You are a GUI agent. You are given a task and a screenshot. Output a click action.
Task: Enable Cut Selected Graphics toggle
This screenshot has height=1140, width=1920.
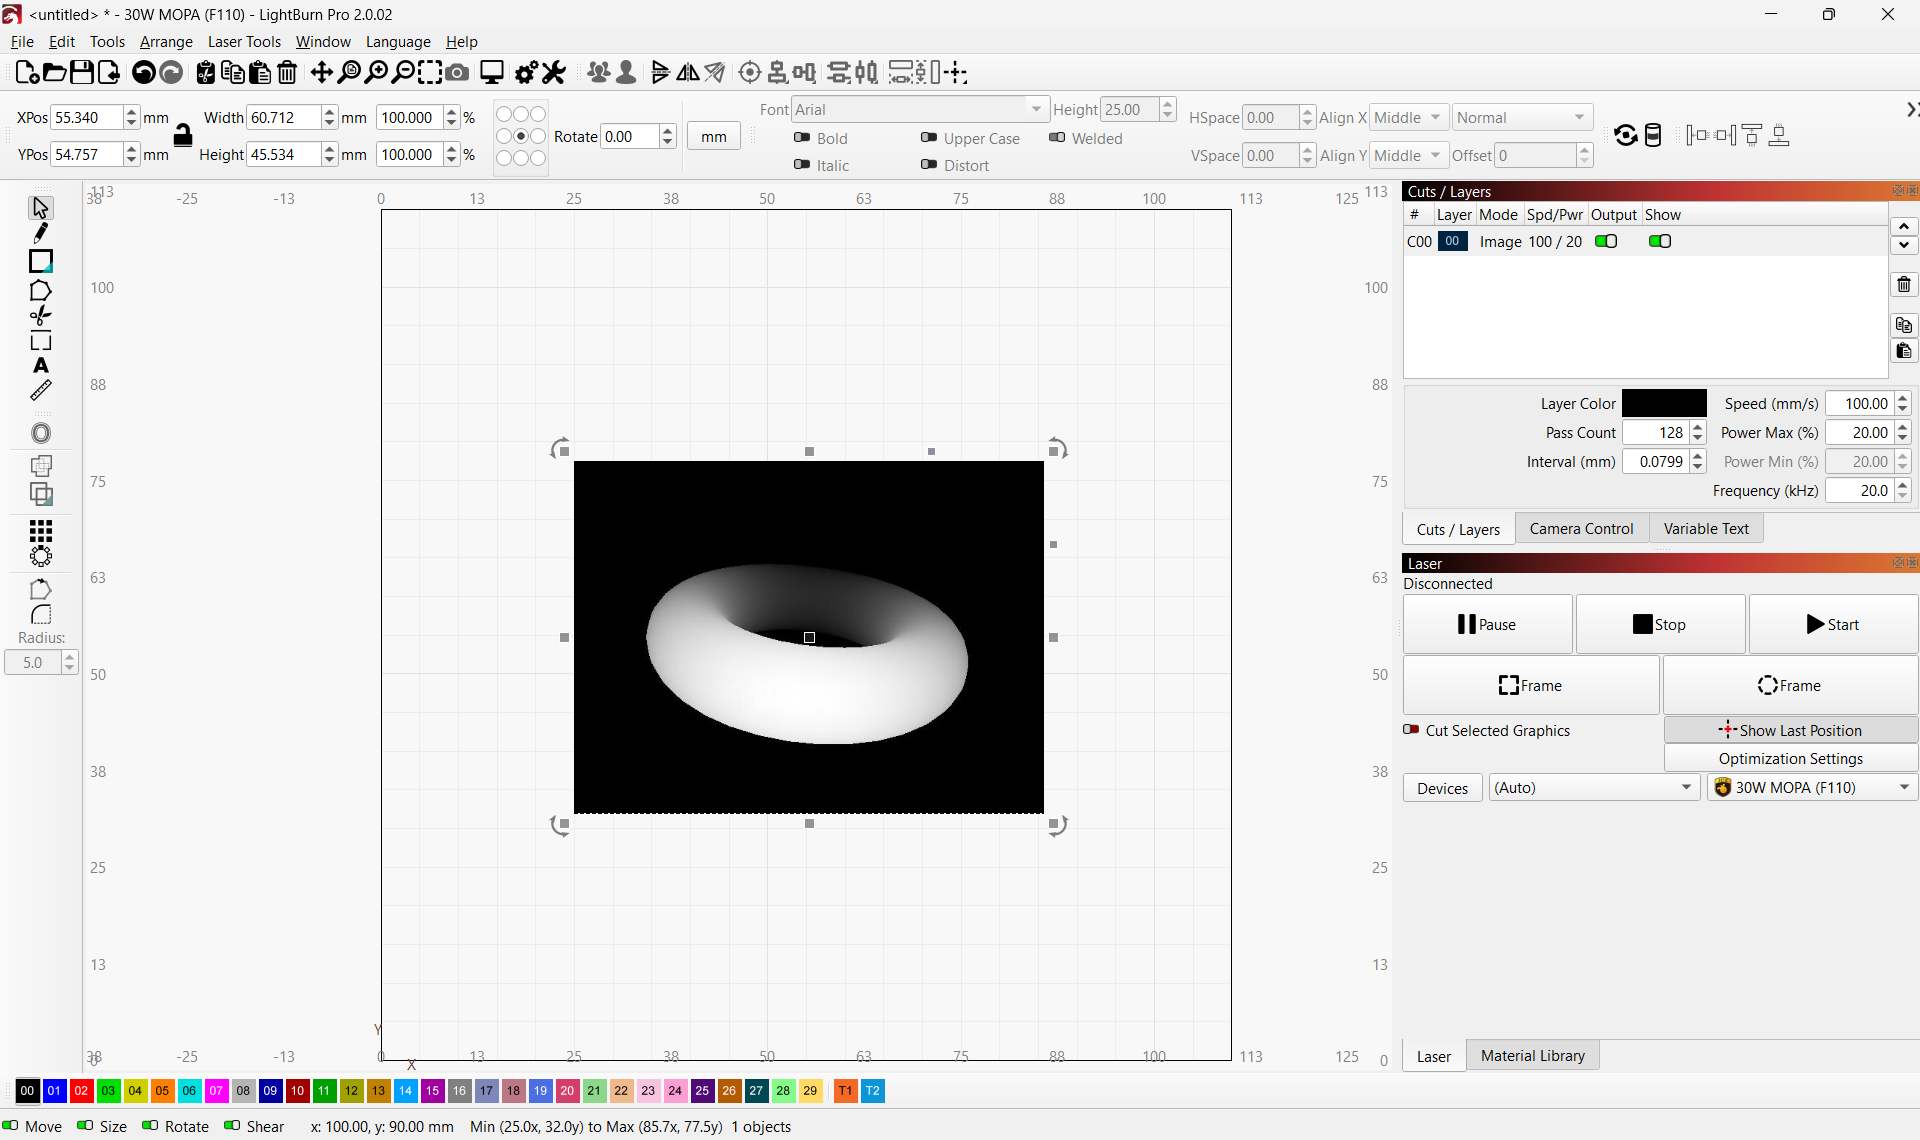(x=1412, y=730)
